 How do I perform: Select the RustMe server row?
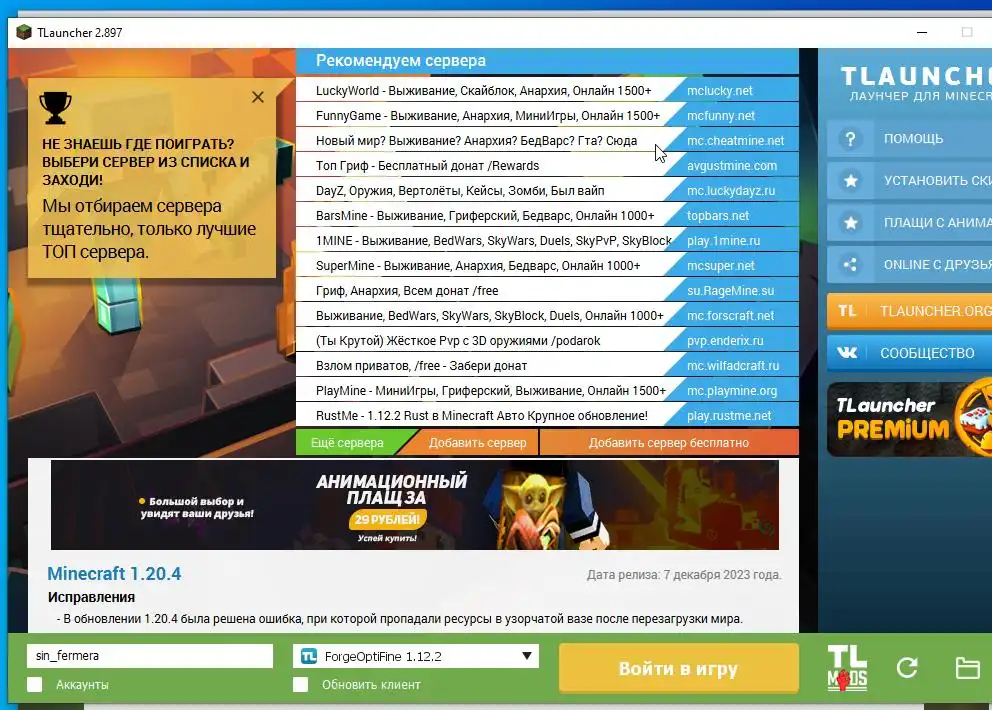pyautogui.click(x=547, y=416)
